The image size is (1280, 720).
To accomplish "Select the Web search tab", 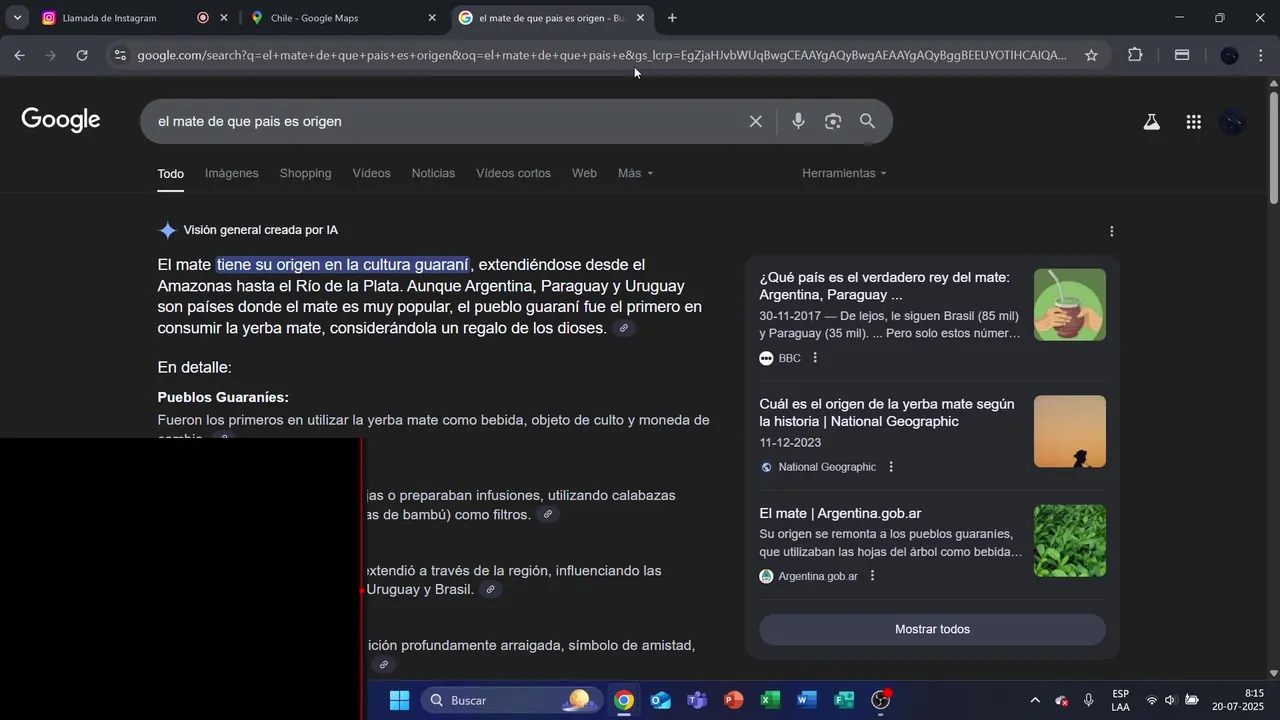I will 584,173.
